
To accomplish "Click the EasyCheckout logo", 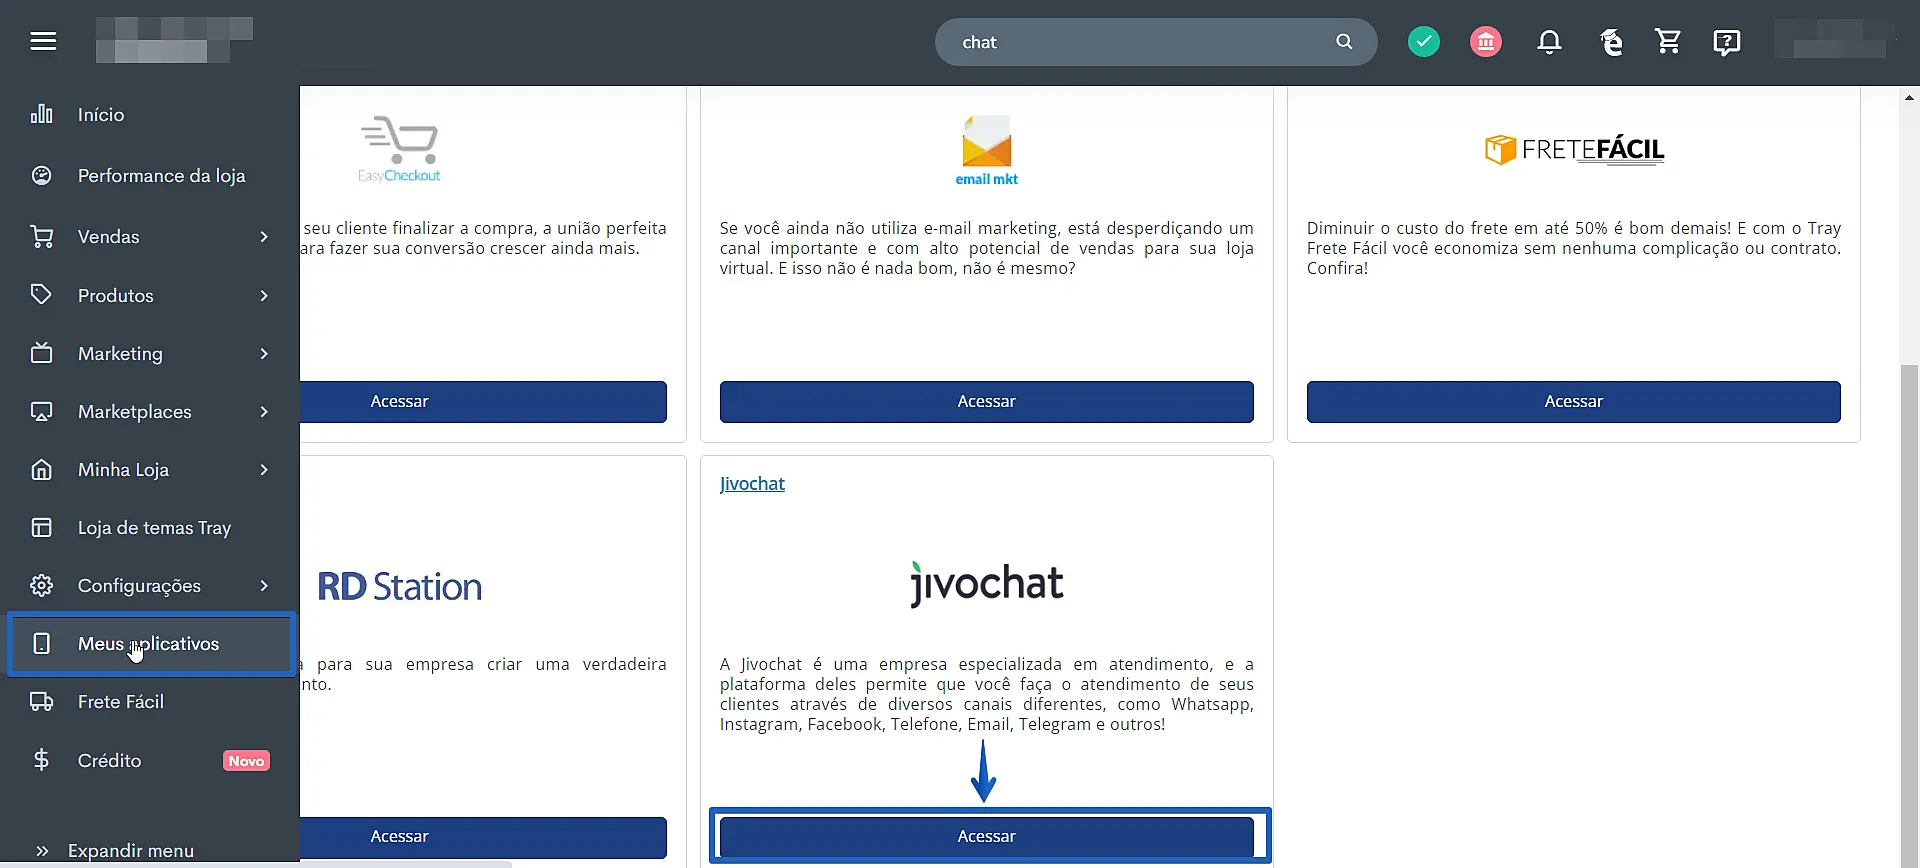I will (399, 150).
